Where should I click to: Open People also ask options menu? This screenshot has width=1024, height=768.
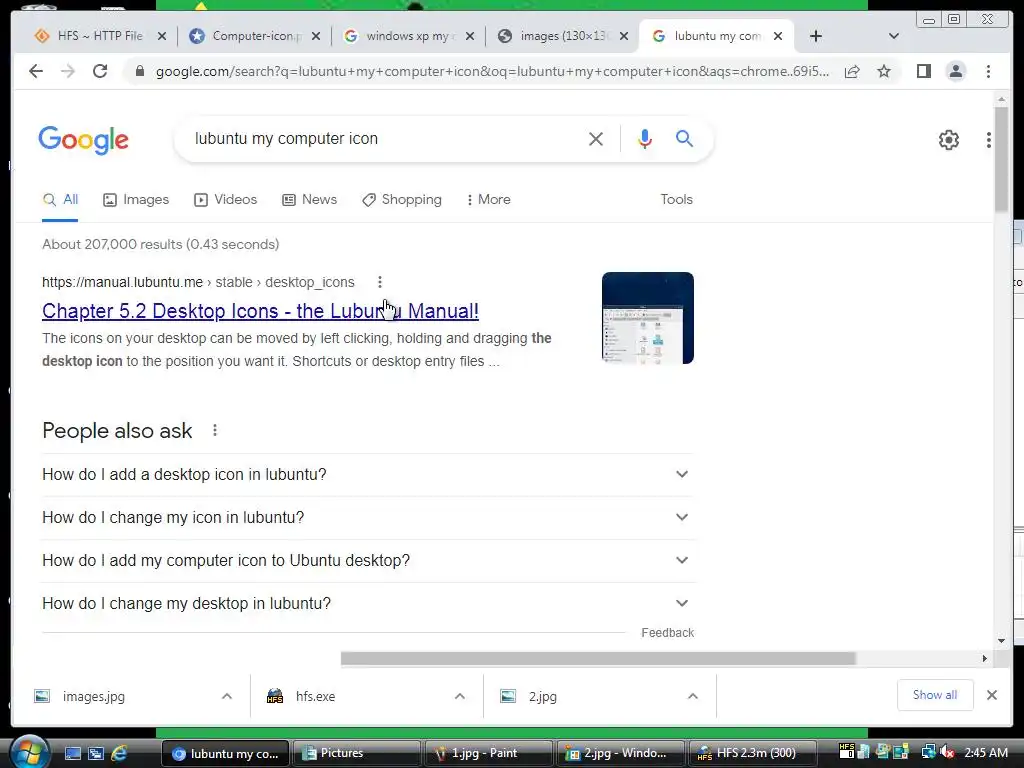215,430
